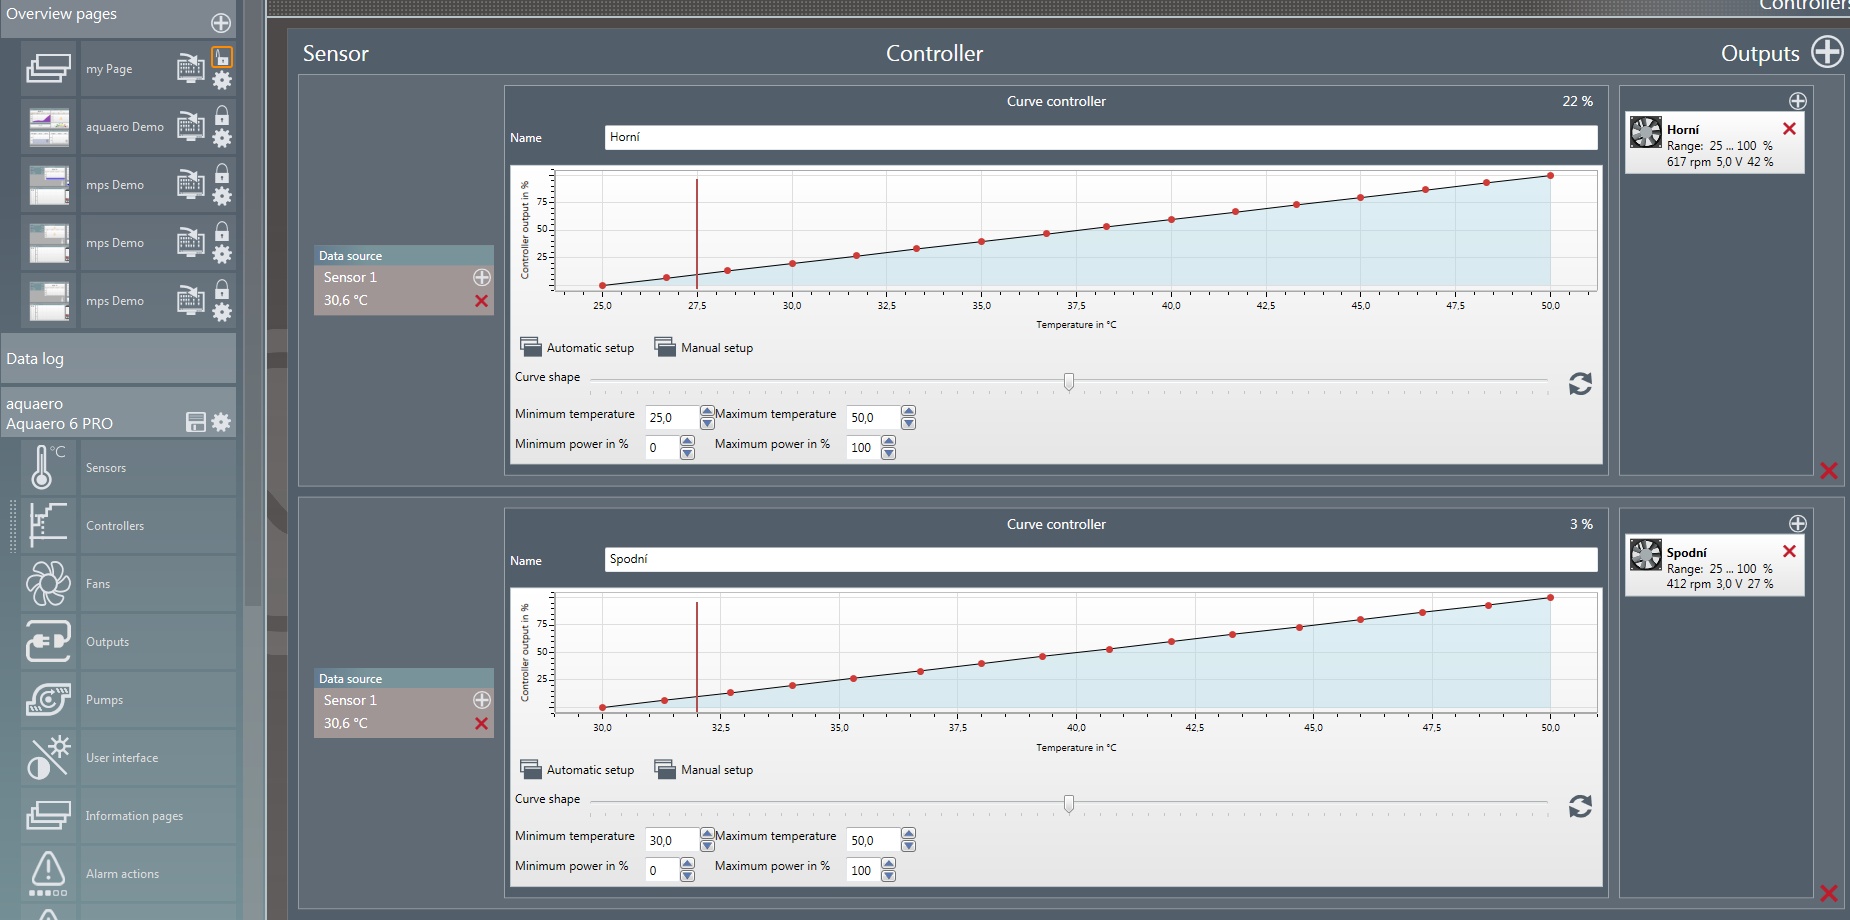Image resolution: width=1850 pixels, height=920 pixels.
Task: Click the plug Outputs icon
Action: (x=49, y=642)
